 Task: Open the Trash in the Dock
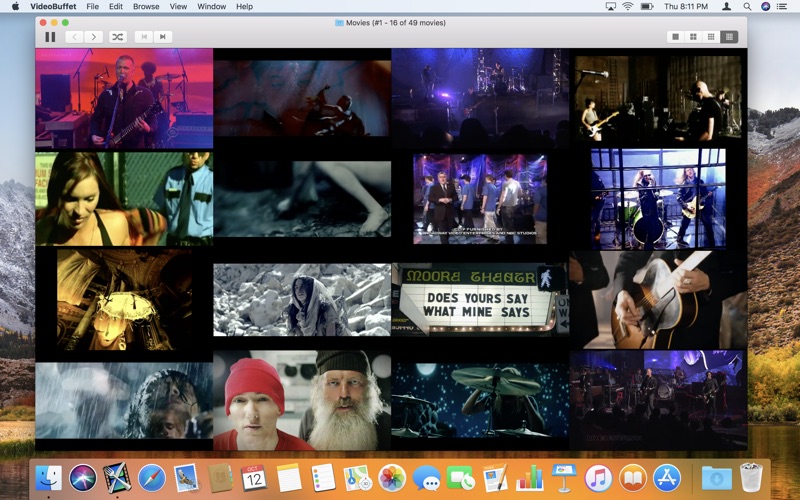(751, 478)
